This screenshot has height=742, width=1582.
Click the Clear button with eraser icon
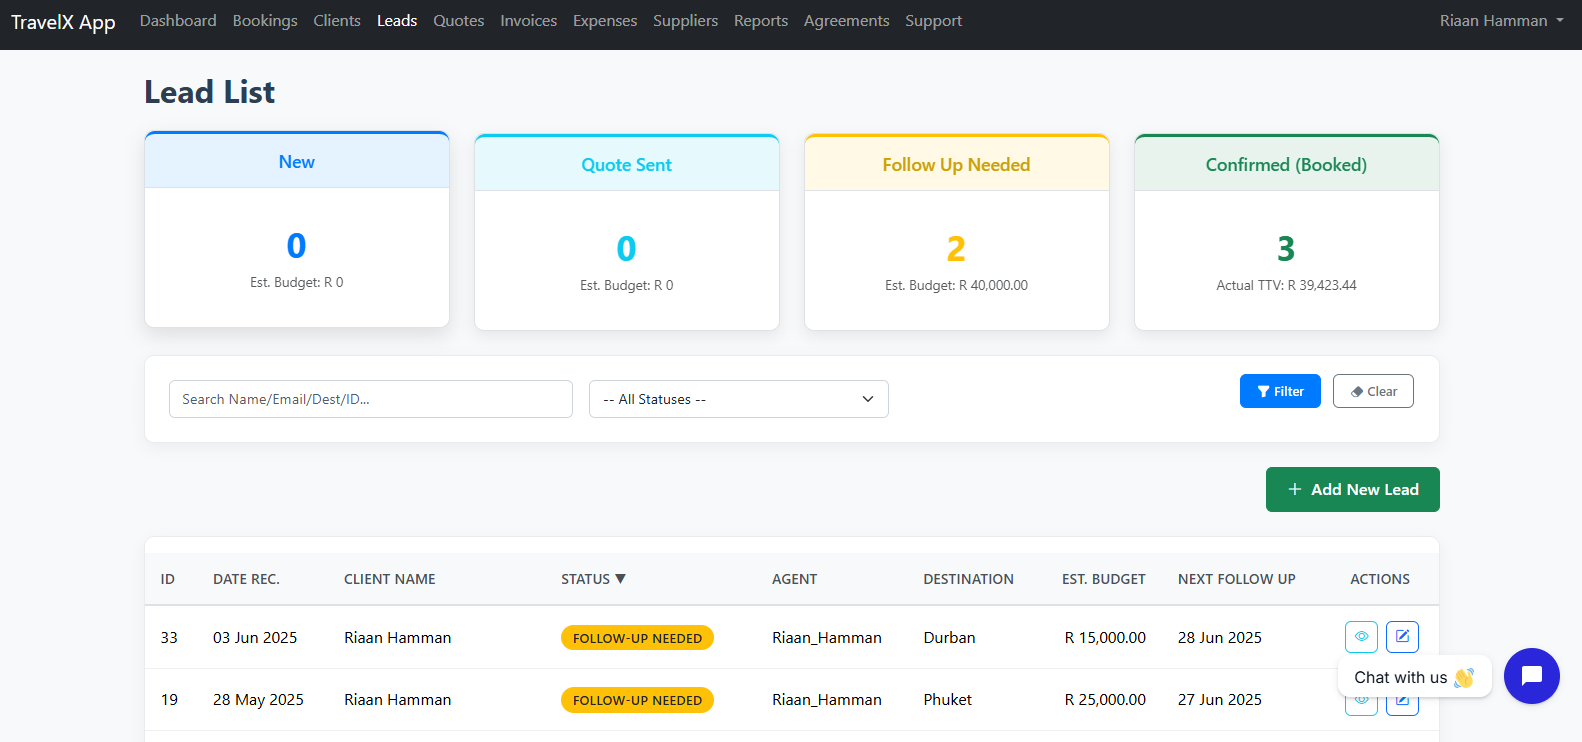1373,391
